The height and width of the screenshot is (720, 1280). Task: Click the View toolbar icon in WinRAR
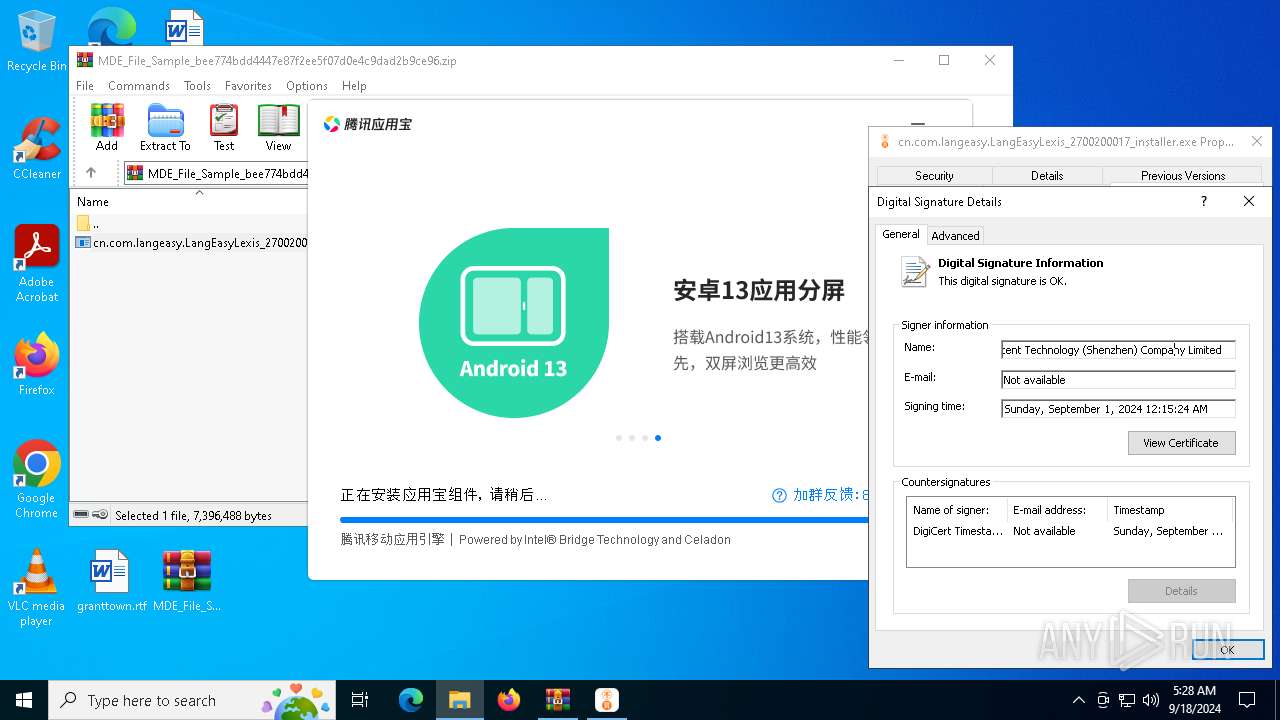[278, 127]
